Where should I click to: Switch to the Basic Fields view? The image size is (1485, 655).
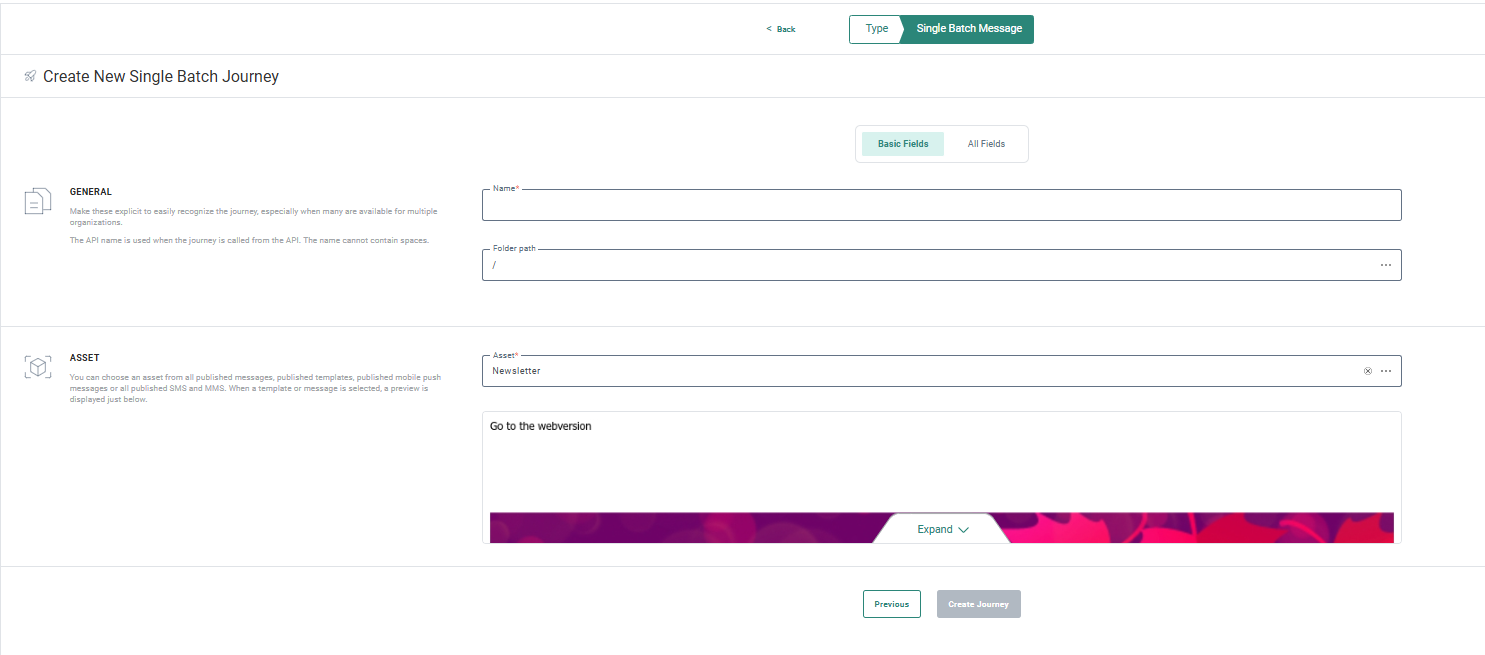coord(903,144)
